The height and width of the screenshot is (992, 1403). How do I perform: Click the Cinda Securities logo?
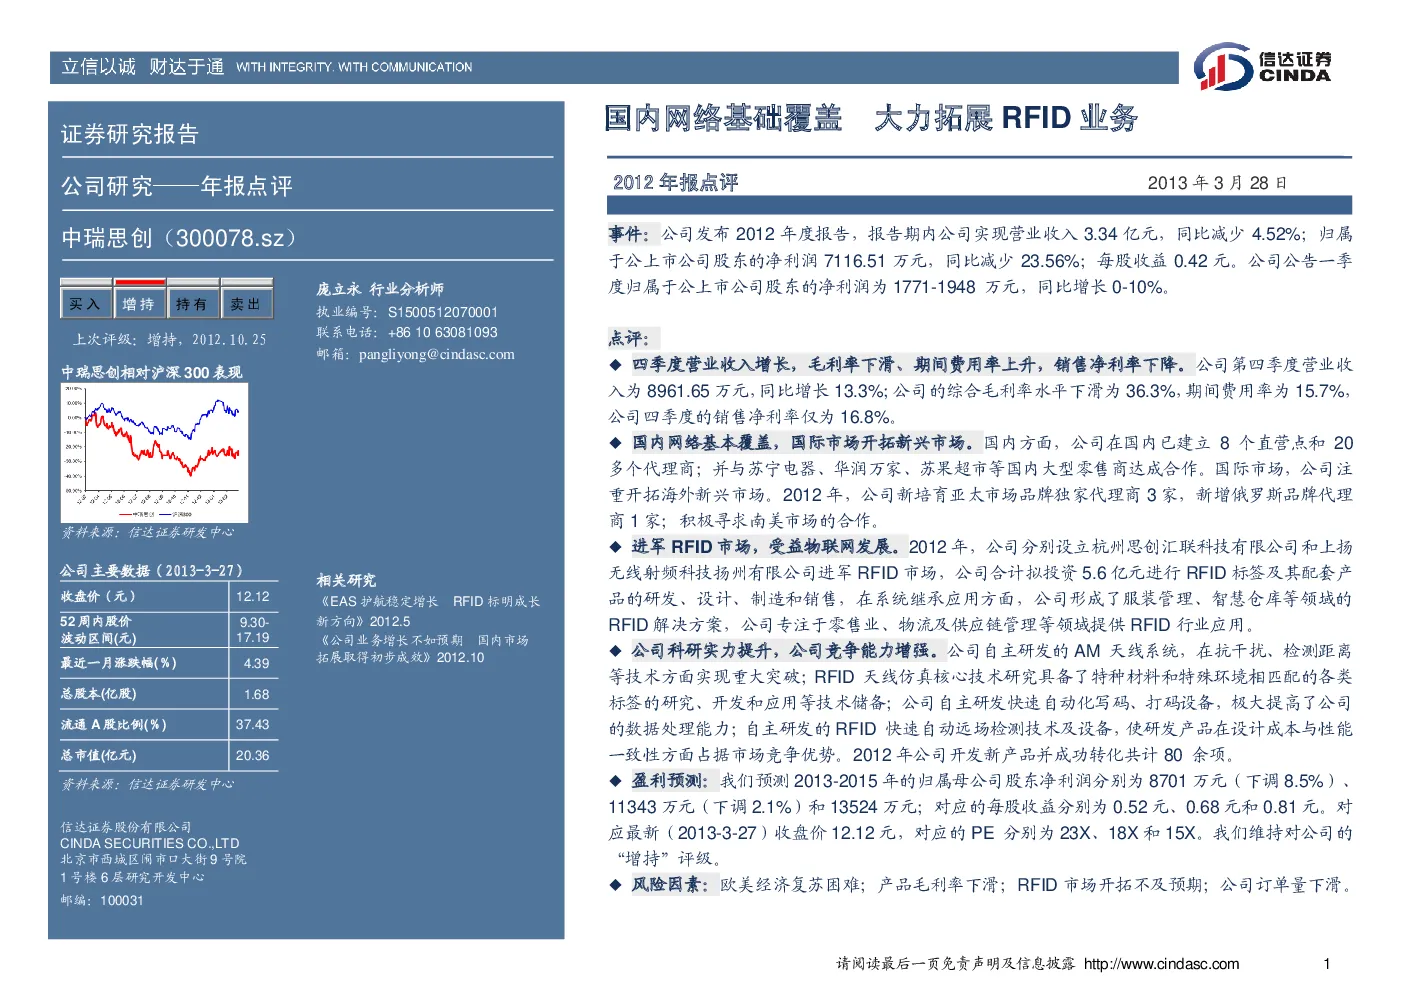1262,67
